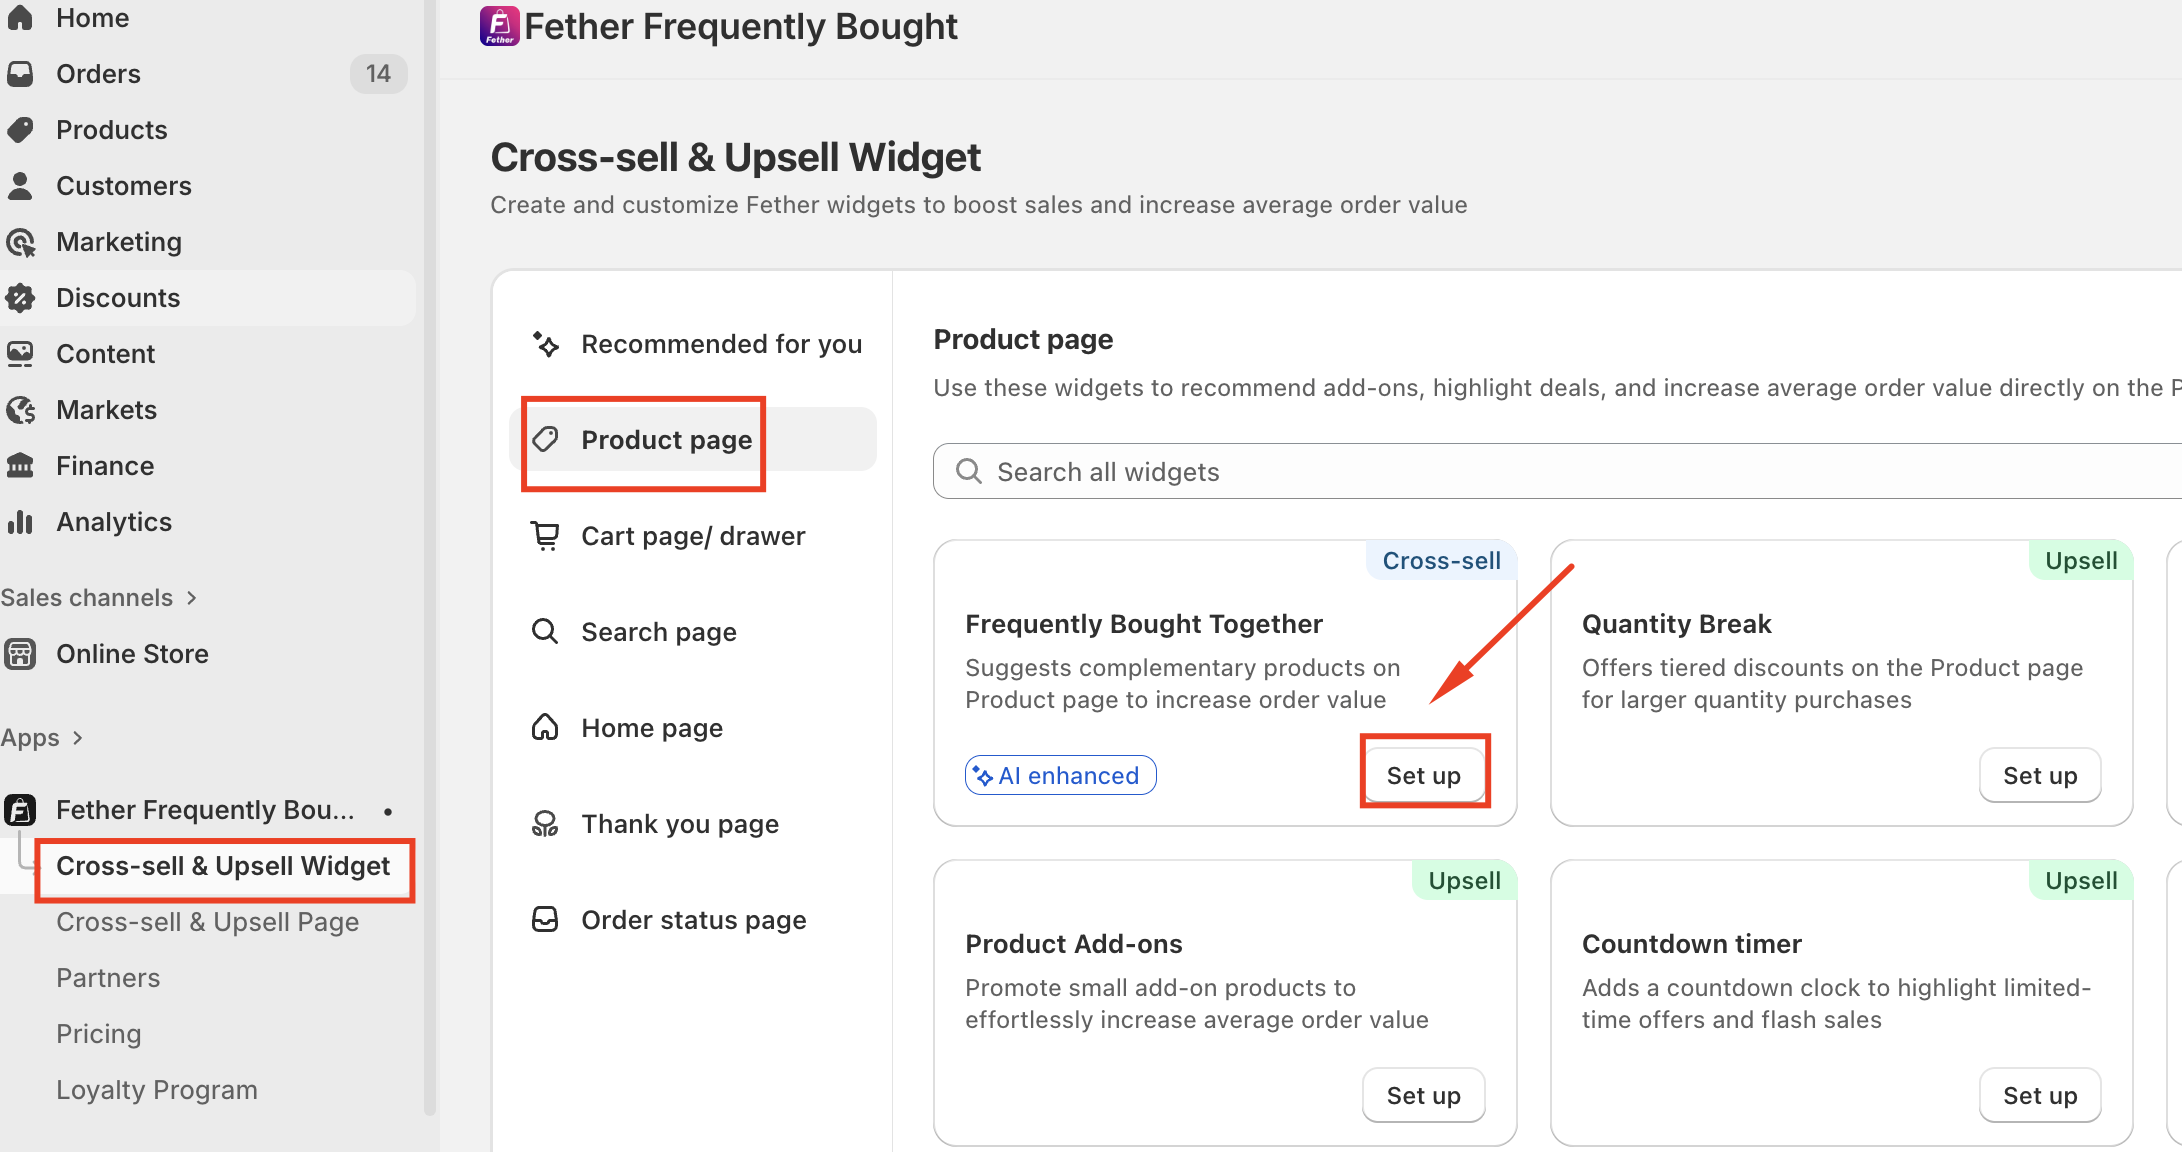Click the Home page house icon
This screenshot has height=1152, width=2182.
545,727
